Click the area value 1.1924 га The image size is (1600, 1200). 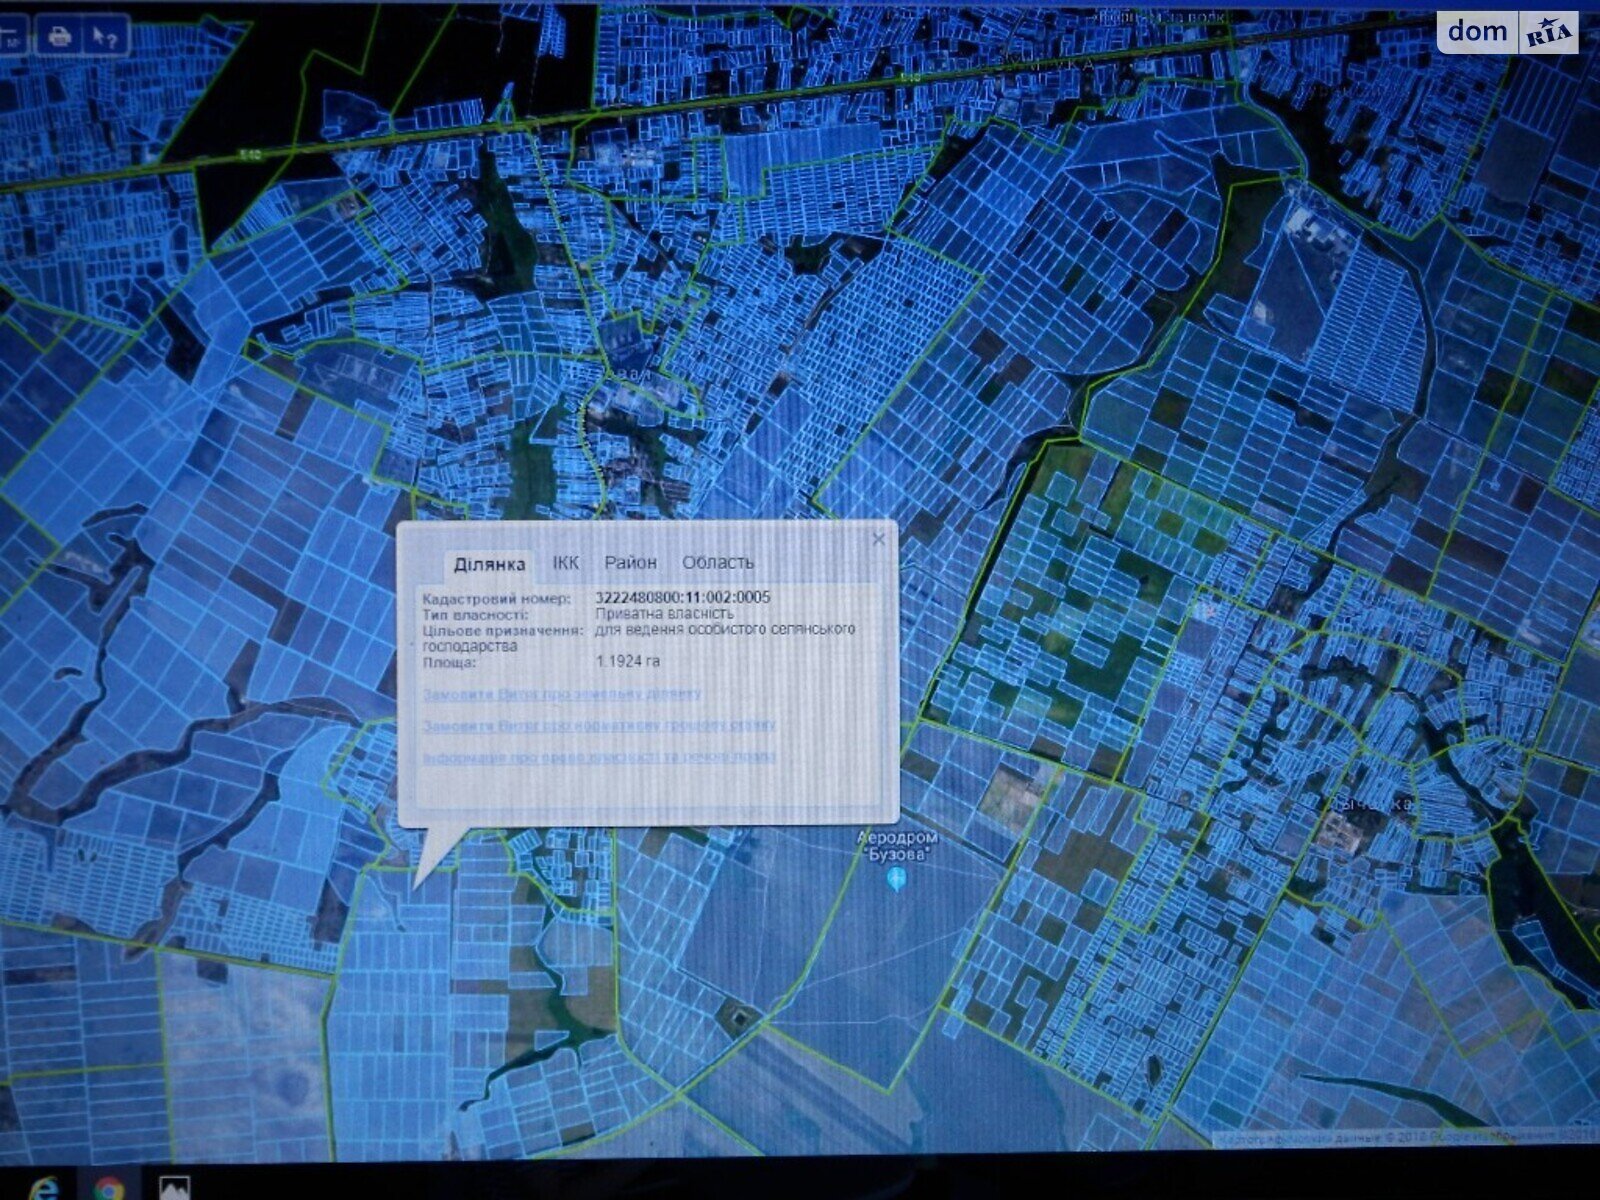pos(628,662)
